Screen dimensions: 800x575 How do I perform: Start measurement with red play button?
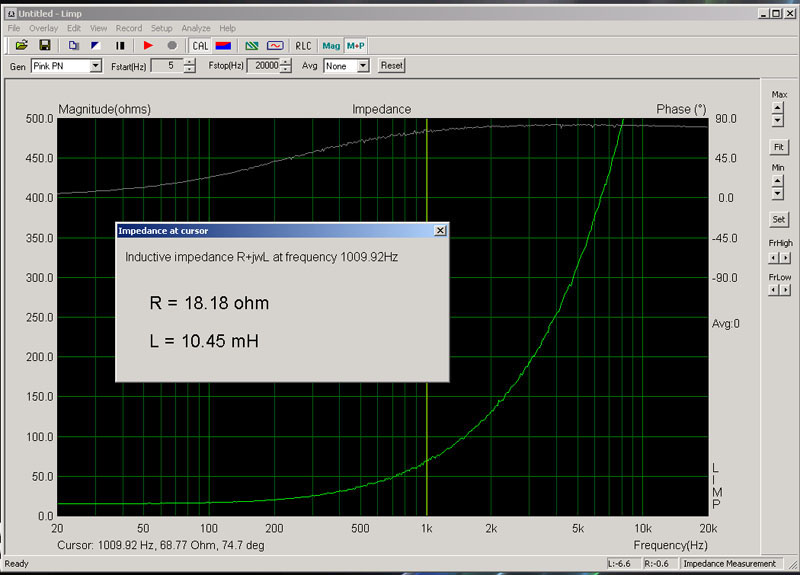[148, 45]
